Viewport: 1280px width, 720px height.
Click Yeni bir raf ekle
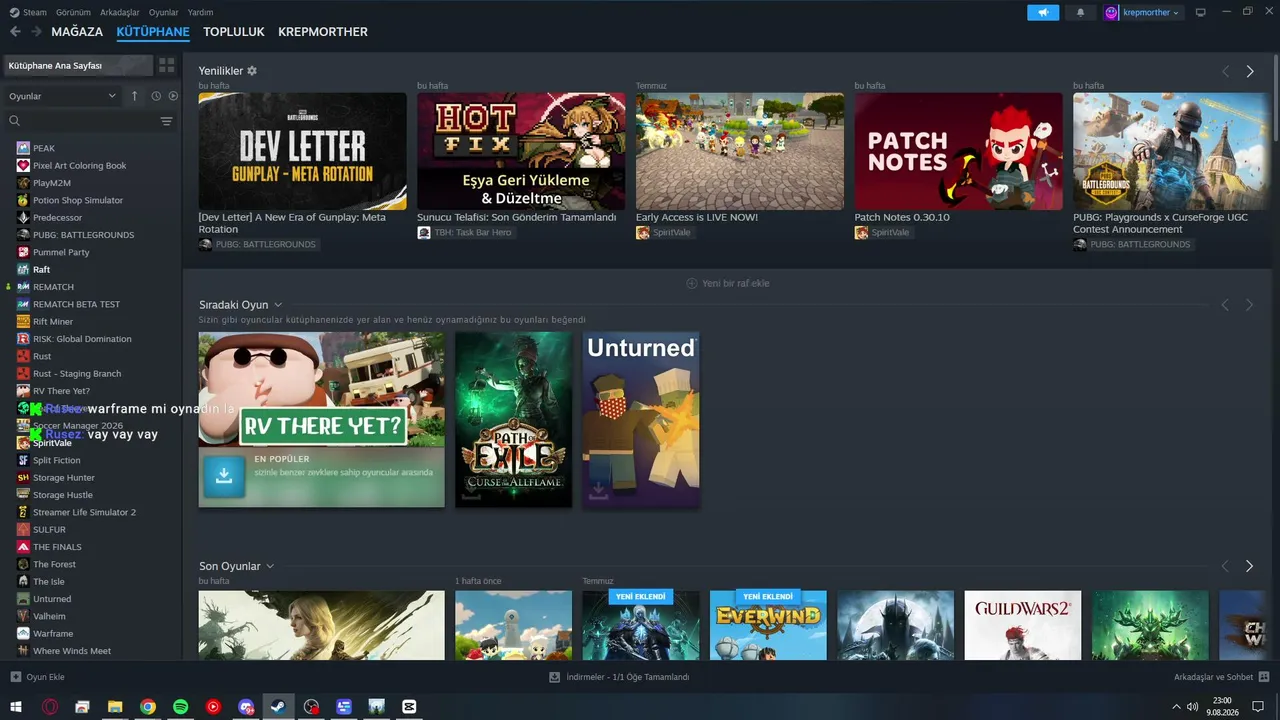pos(727,283)
